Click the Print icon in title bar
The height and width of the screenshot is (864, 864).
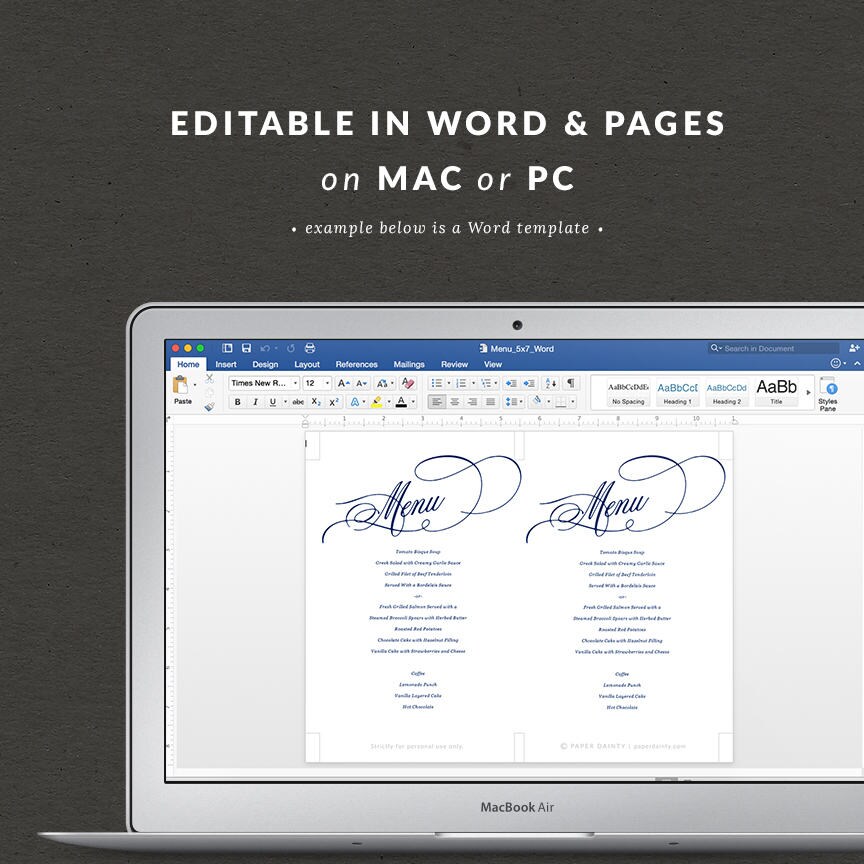[310, 348]
